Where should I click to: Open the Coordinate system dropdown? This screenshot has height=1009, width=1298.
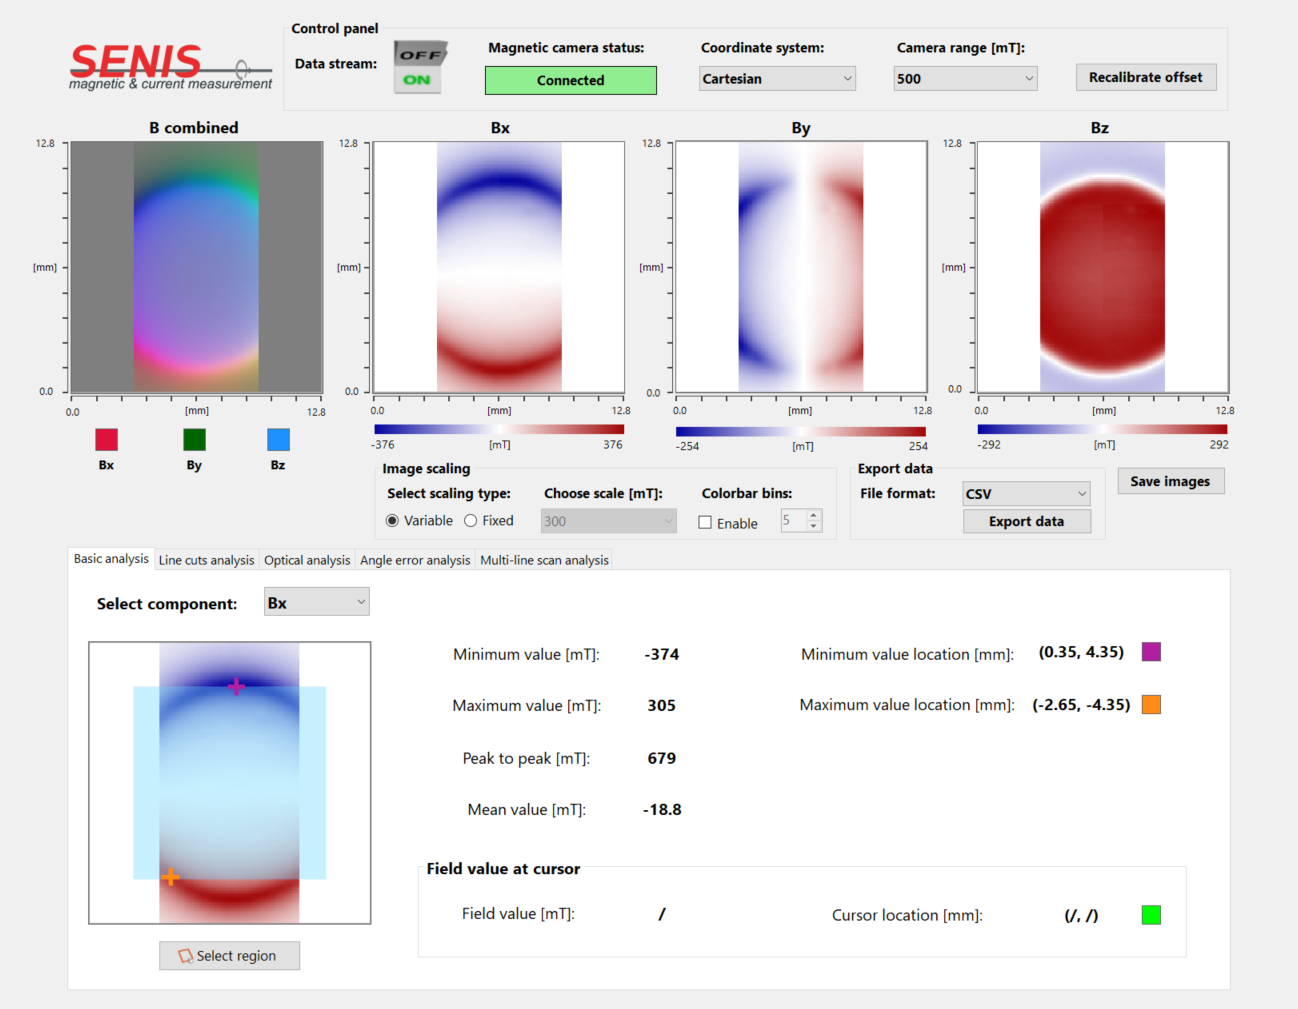point(777,79)
